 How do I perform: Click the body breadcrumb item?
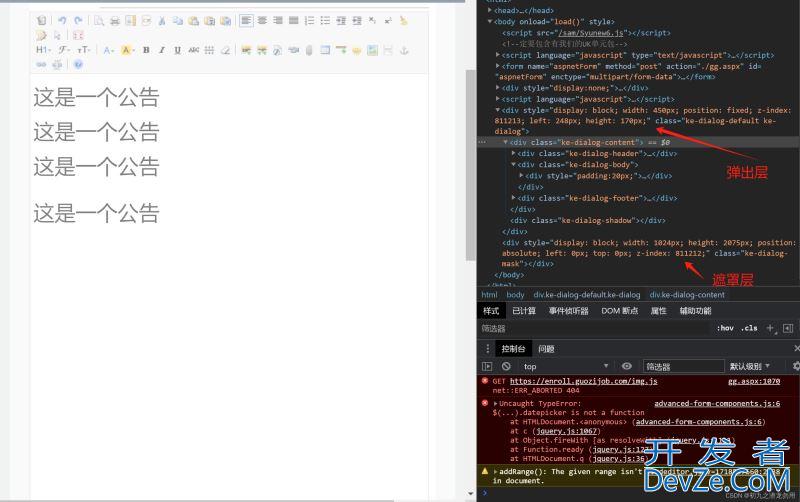515,295
